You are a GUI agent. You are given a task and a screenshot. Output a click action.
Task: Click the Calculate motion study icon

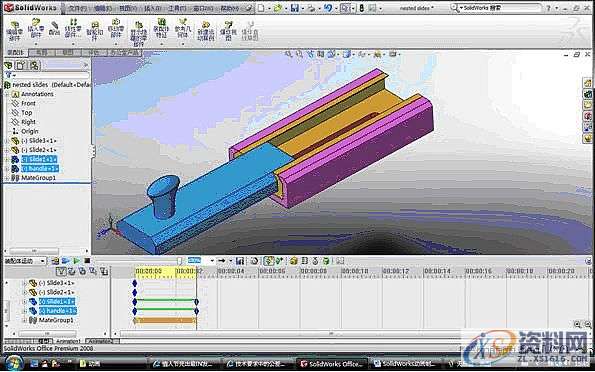[x=55, y=261]
